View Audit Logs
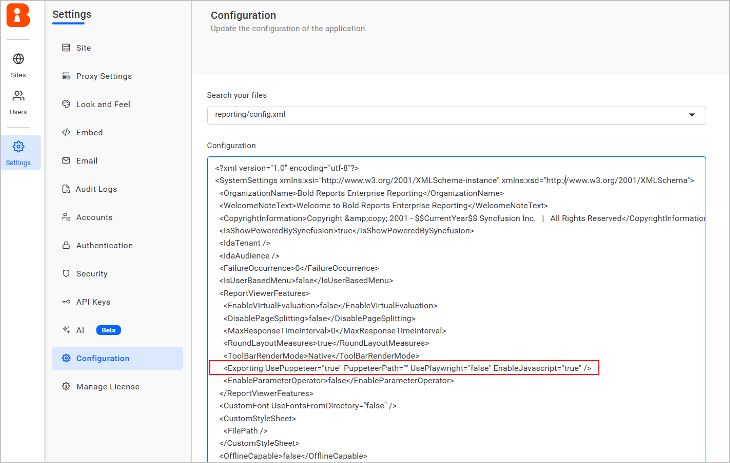The width and height of the screenshot is (730, 463). point(96,189)
